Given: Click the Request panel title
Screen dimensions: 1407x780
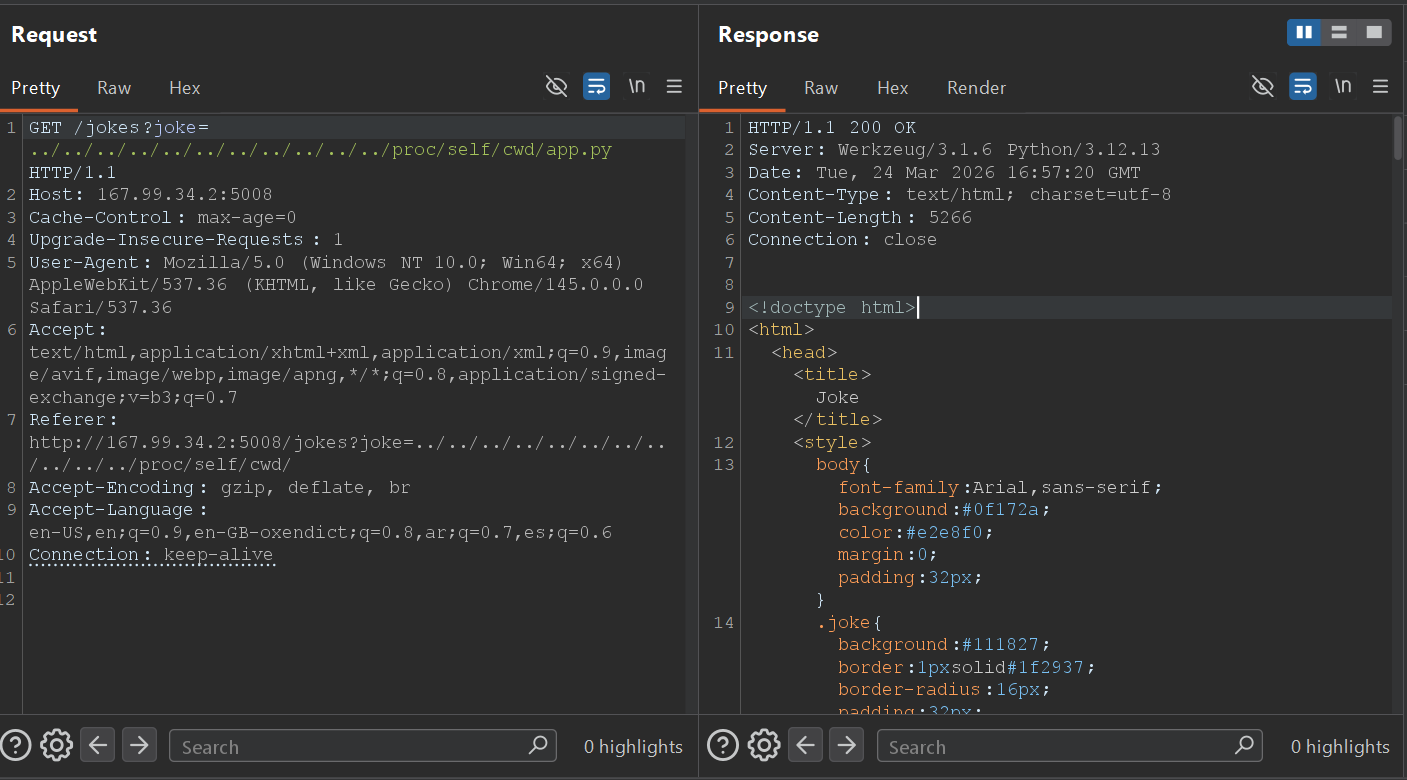Looking at the screenshot, I should coord(54,34).
